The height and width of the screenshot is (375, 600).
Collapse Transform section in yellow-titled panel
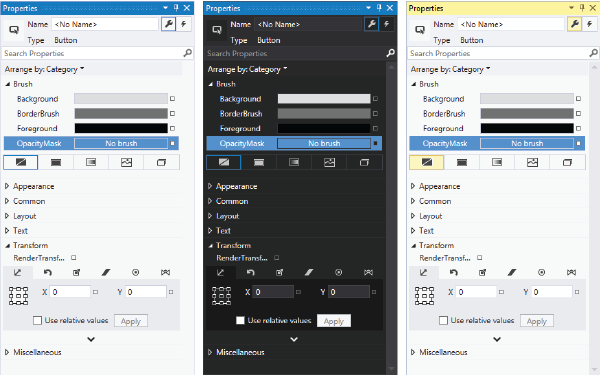[413, 246]
